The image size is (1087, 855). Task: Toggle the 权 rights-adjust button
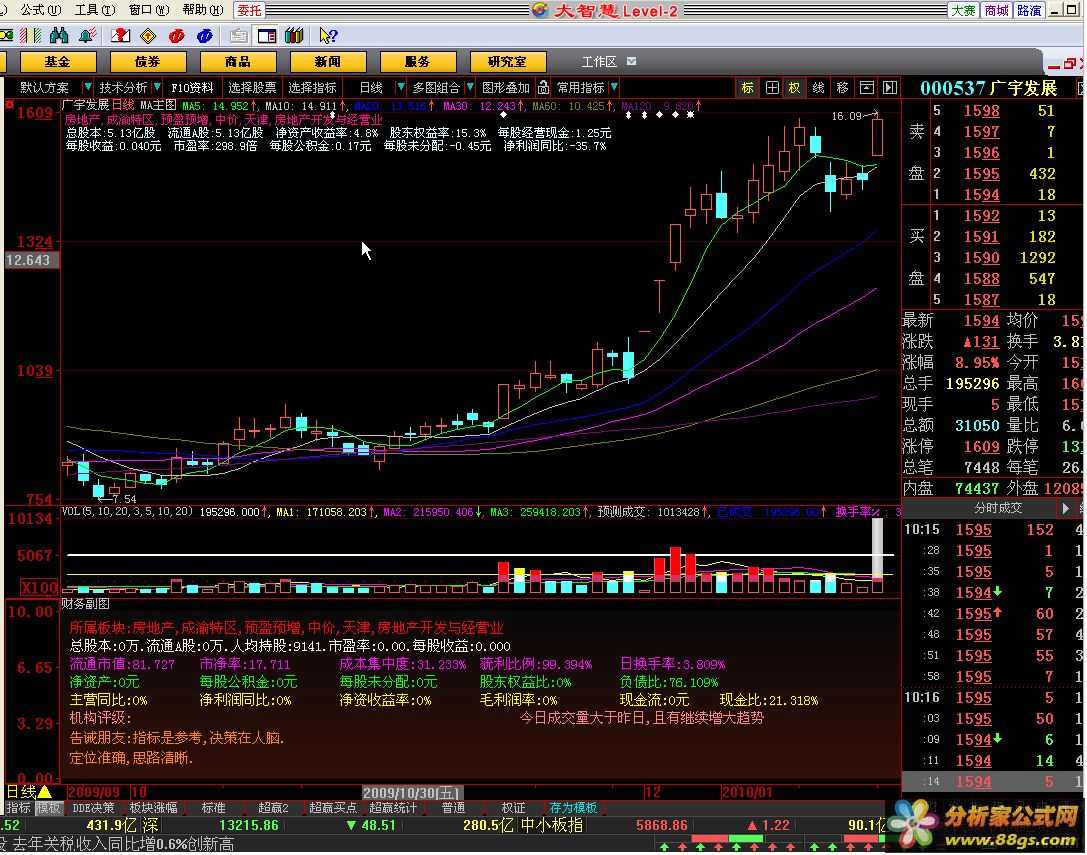point(794,87)
